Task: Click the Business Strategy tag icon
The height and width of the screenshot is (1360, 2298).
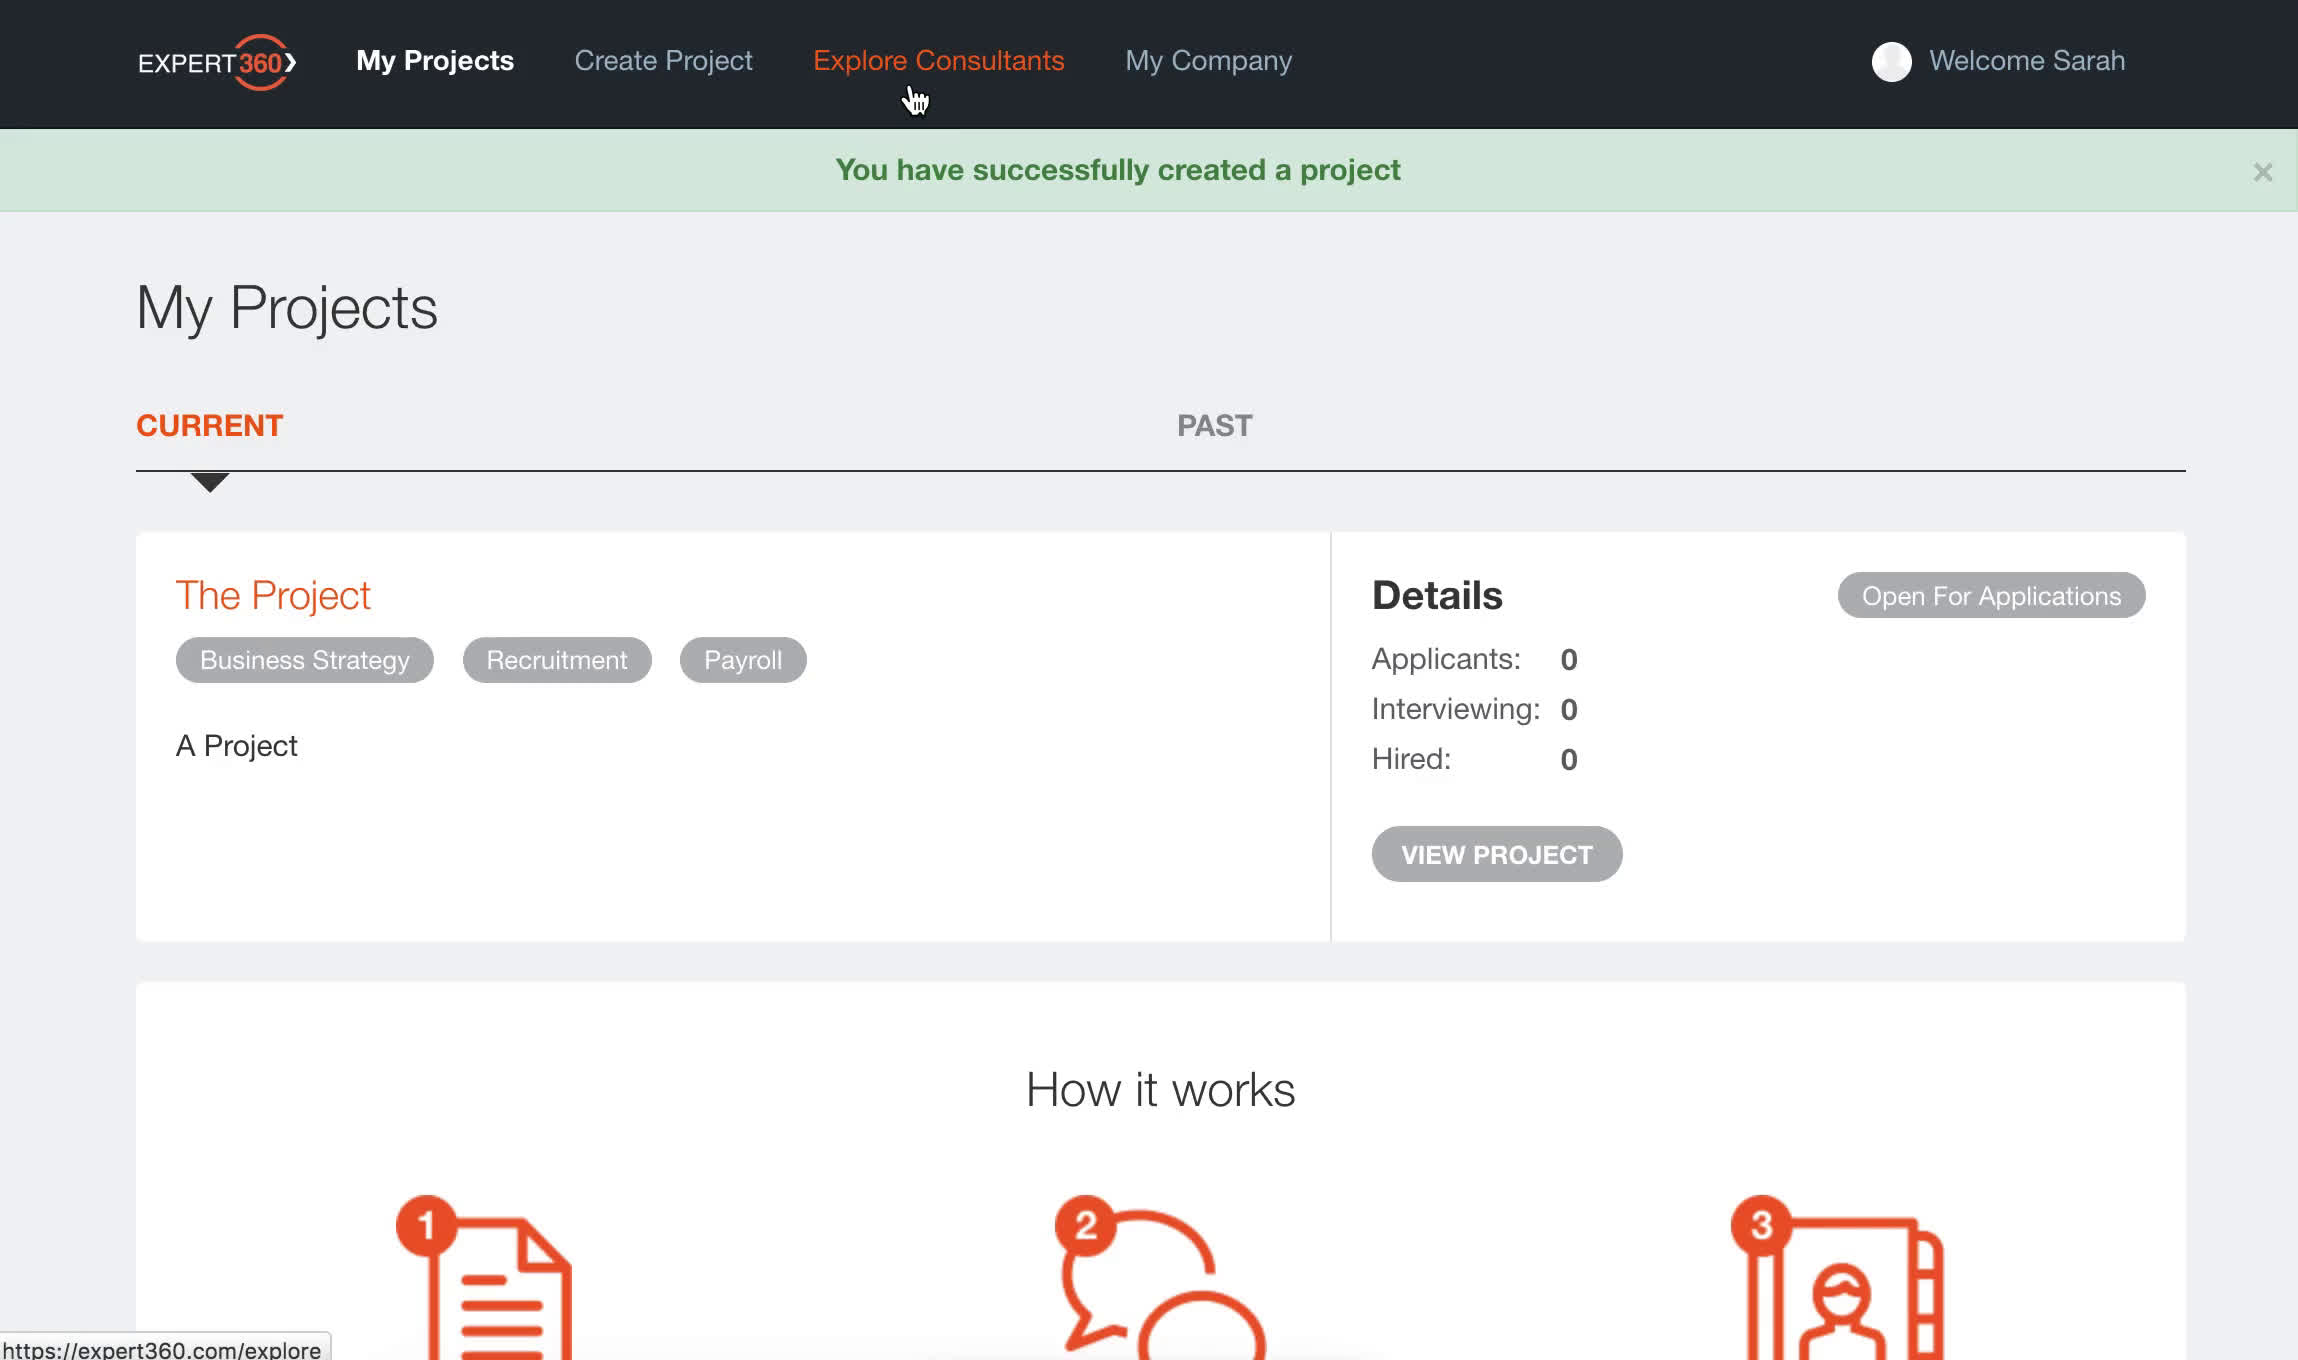Action: pos(304,659)
